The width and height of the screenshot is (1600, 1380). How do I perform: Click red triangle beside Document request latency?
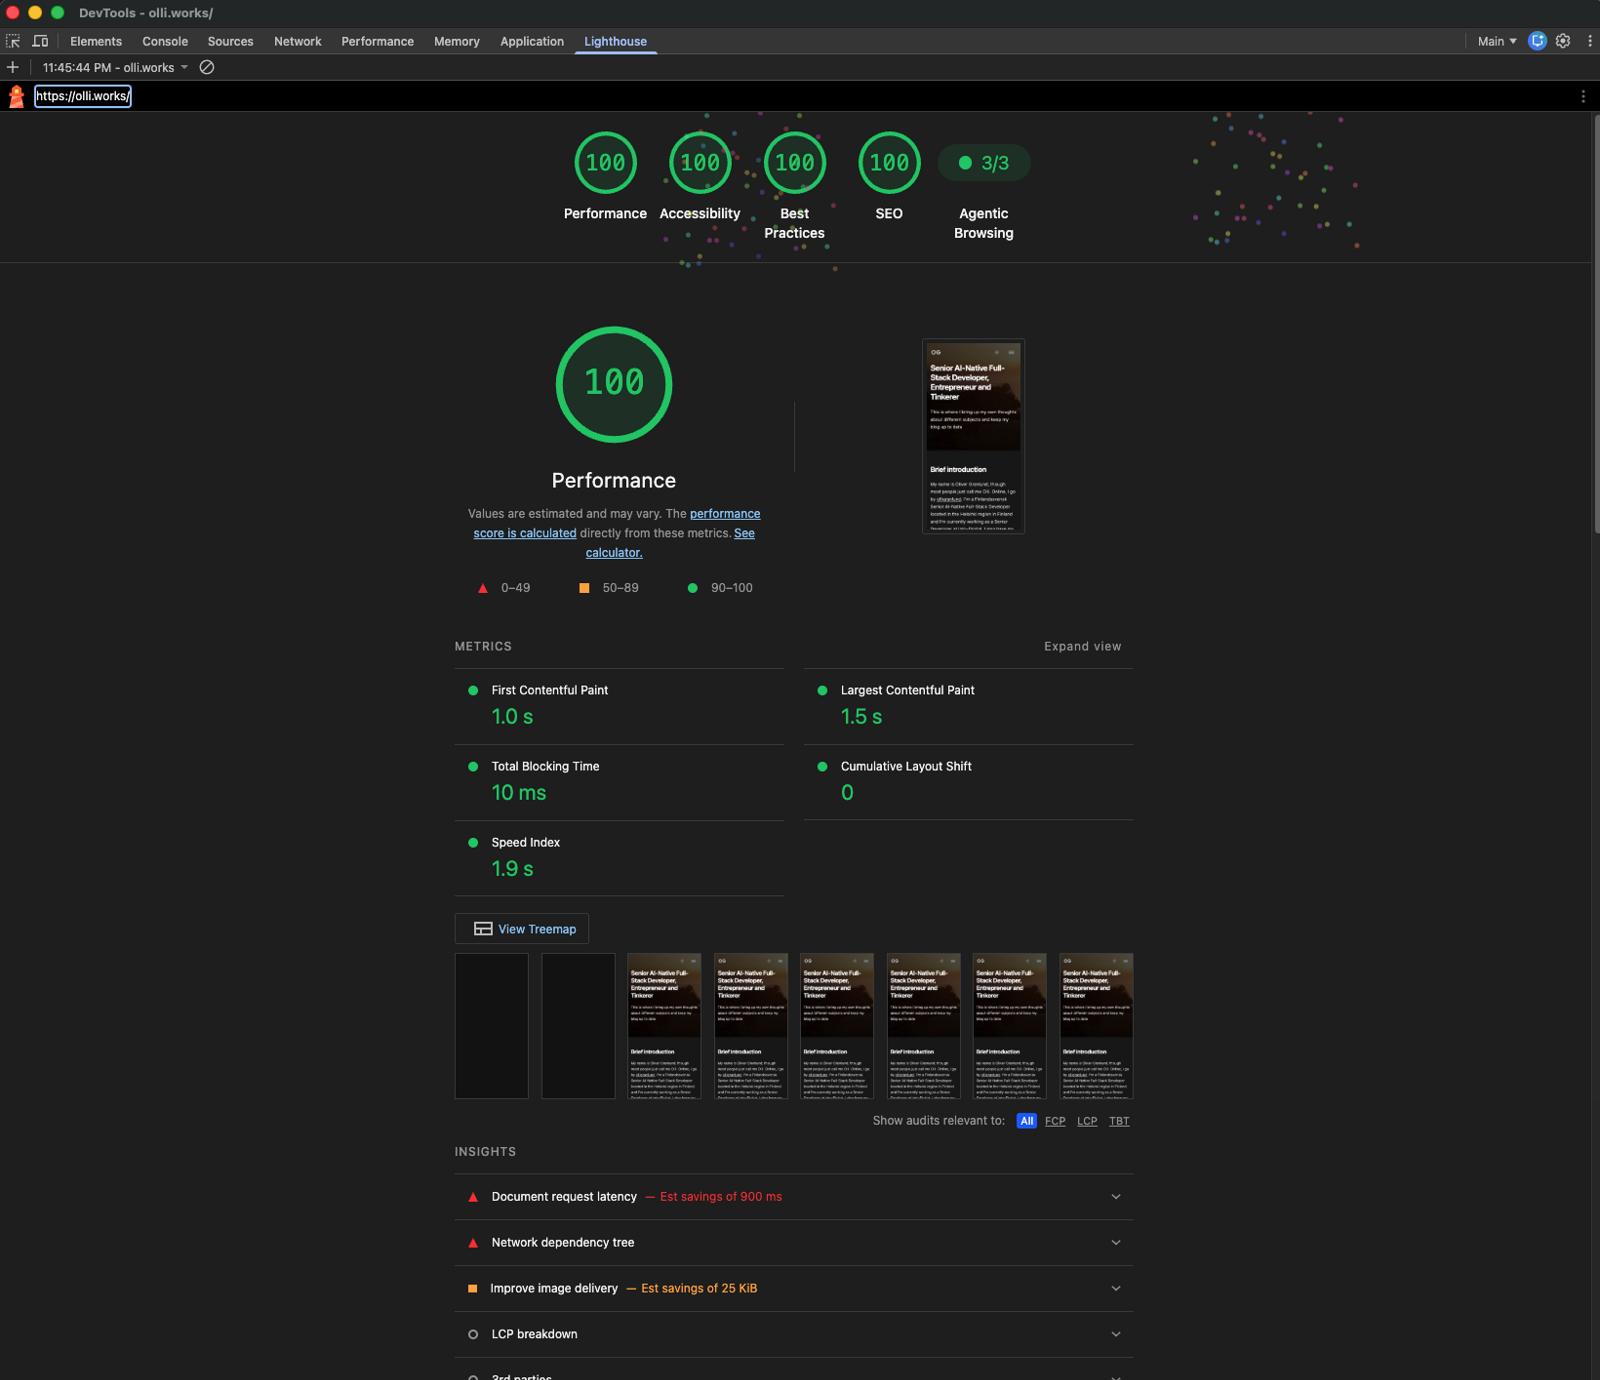(473, 1197)
